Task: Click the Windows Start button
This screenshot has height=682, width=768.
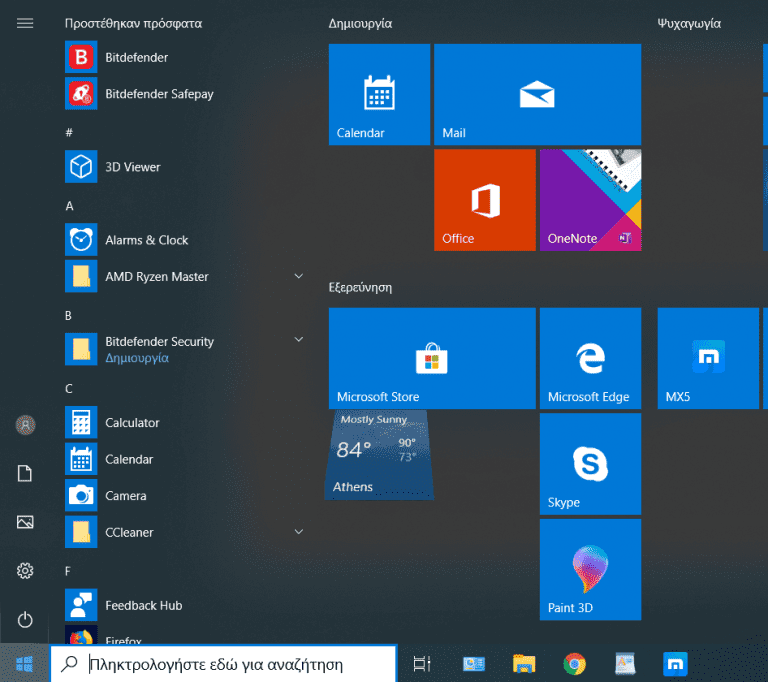Action: 24,664
